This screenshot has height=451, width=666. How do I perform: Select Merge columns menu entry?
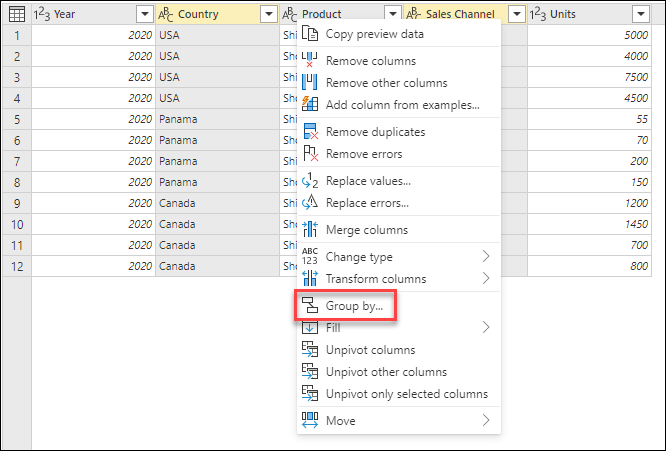(399, 230)
